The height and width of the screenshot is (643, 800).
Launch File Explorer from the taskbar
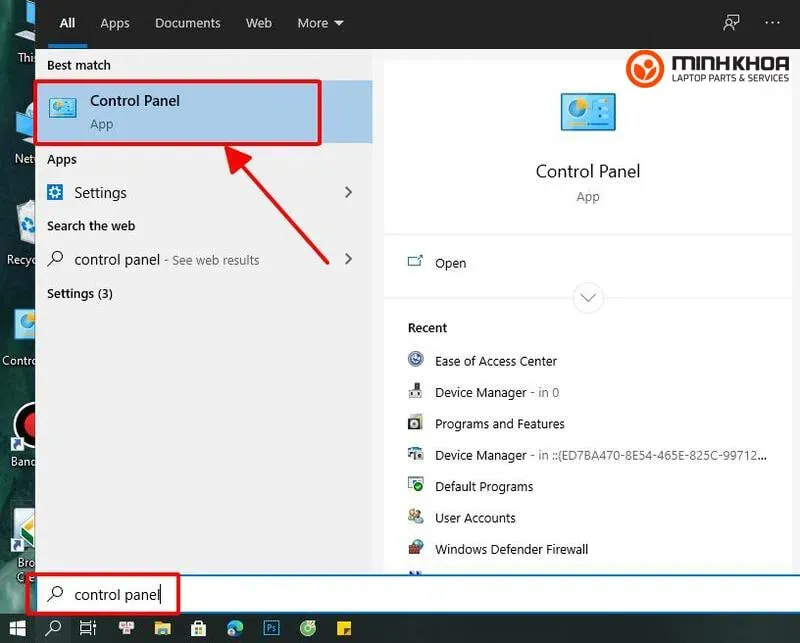point(160,628)
